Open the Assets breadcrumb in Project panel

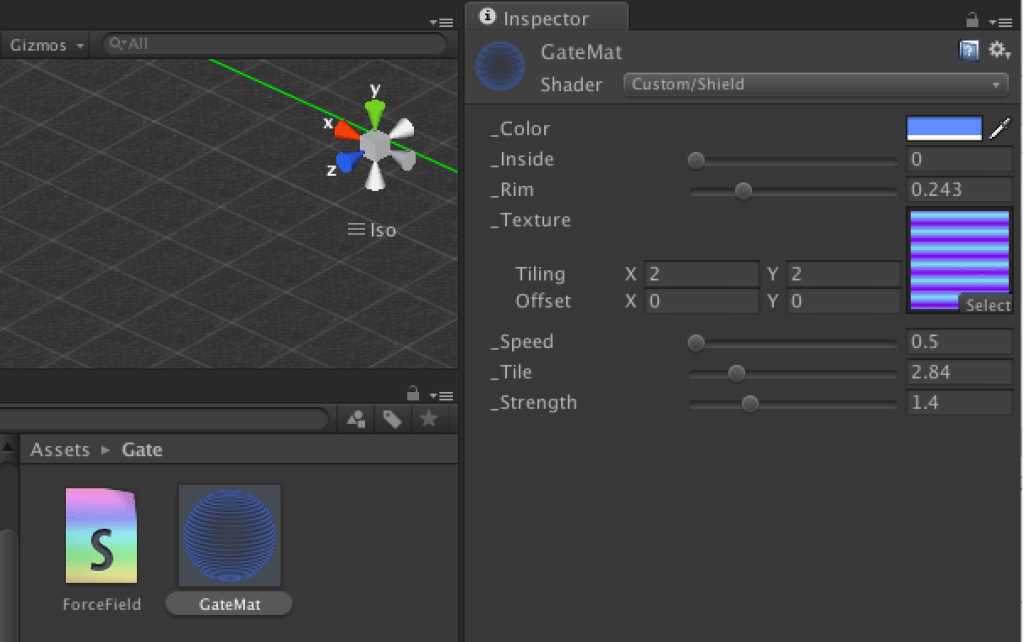[x=59, y=449]
